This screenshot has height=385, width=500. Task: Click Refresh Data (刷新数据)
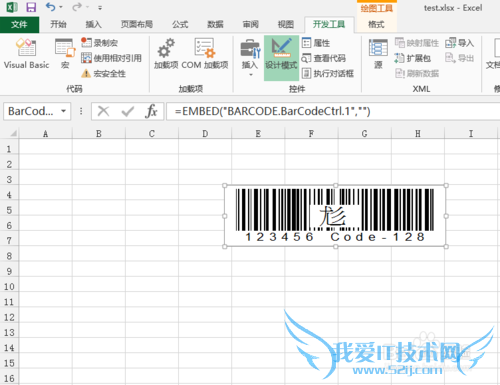point(417,73)
